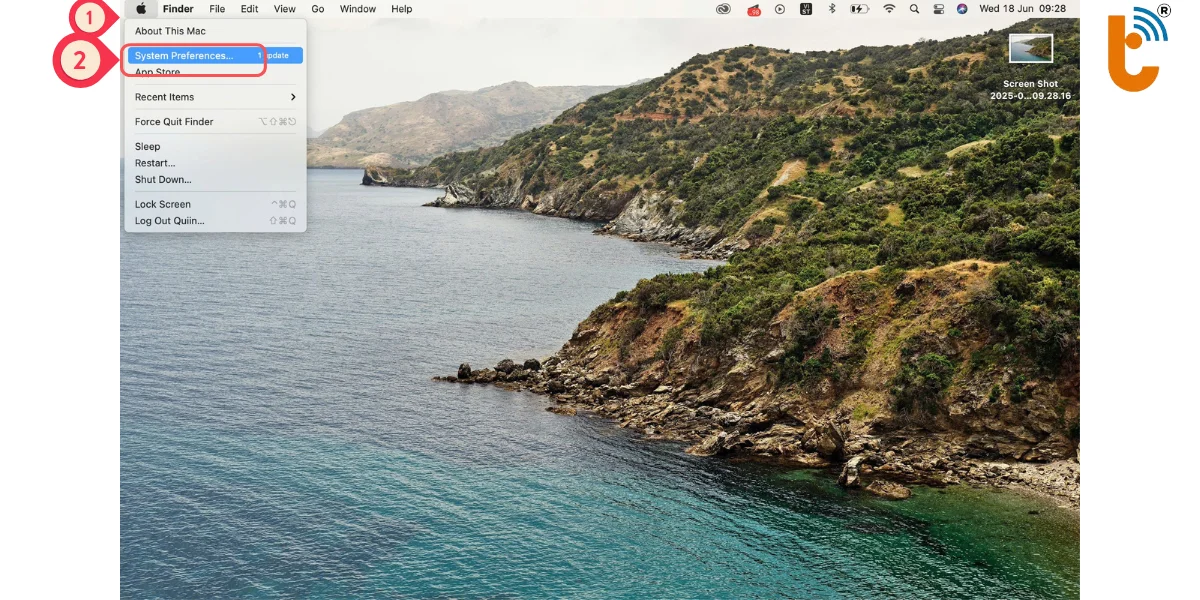Open the Apple menu icon
This screenshot has height=600, width=1200.
[x=140, y=9]
